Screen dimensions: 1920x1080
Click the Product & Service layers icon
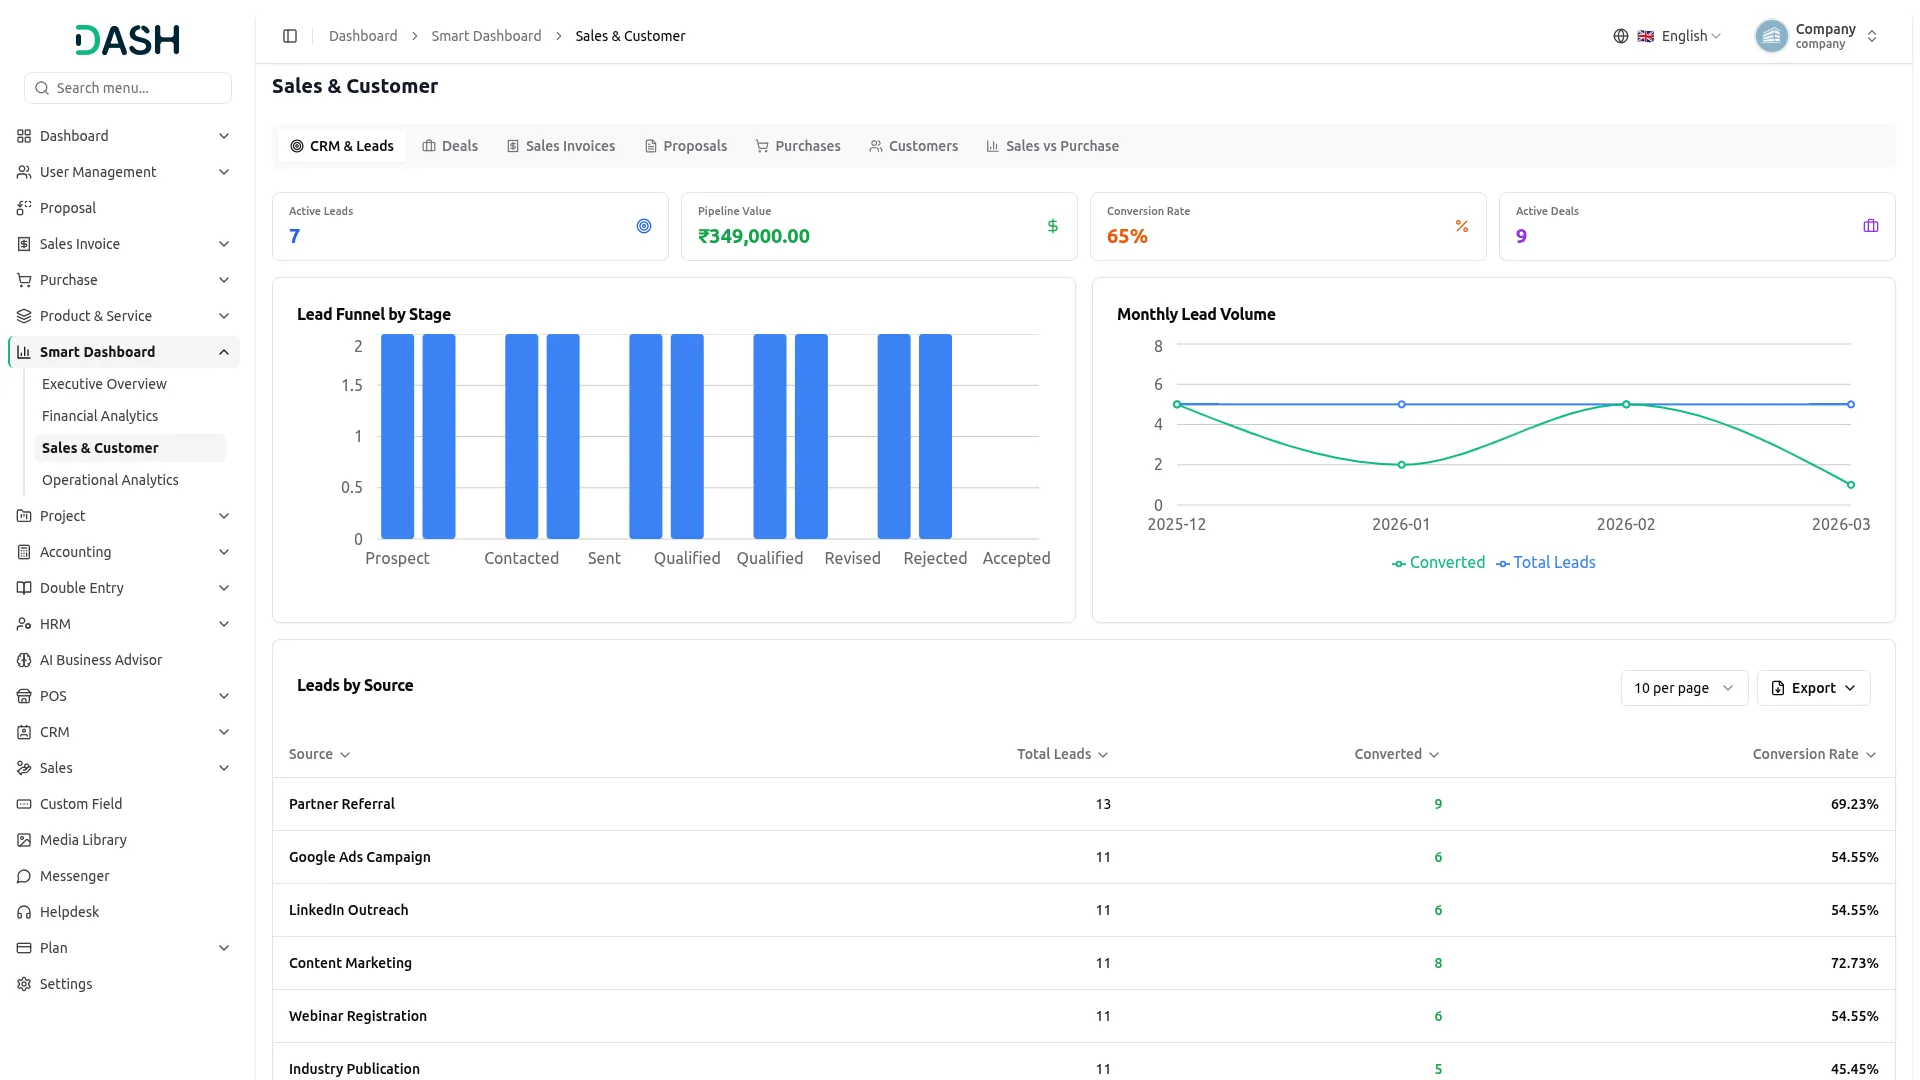[x=24, y=316]
